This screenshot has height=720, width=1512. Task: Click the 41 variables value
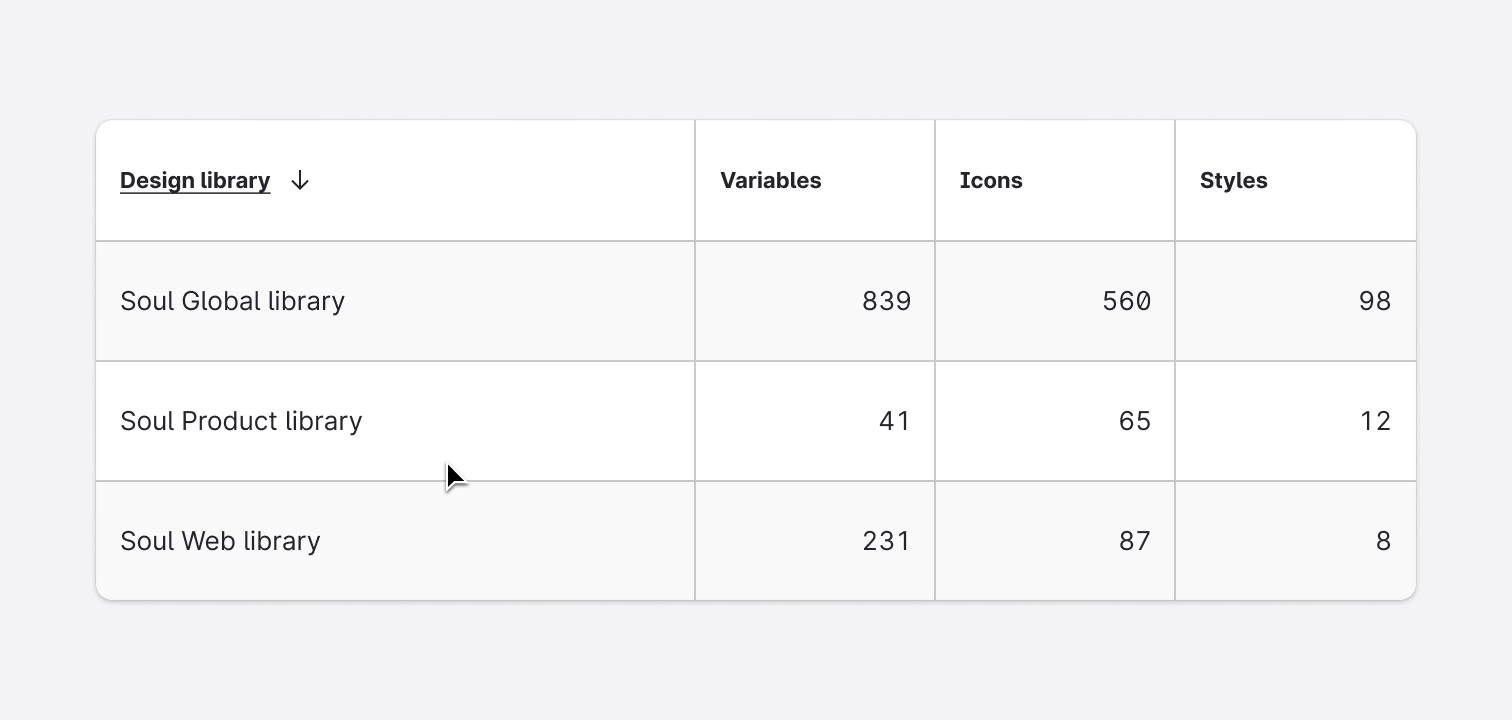[894, 421]
